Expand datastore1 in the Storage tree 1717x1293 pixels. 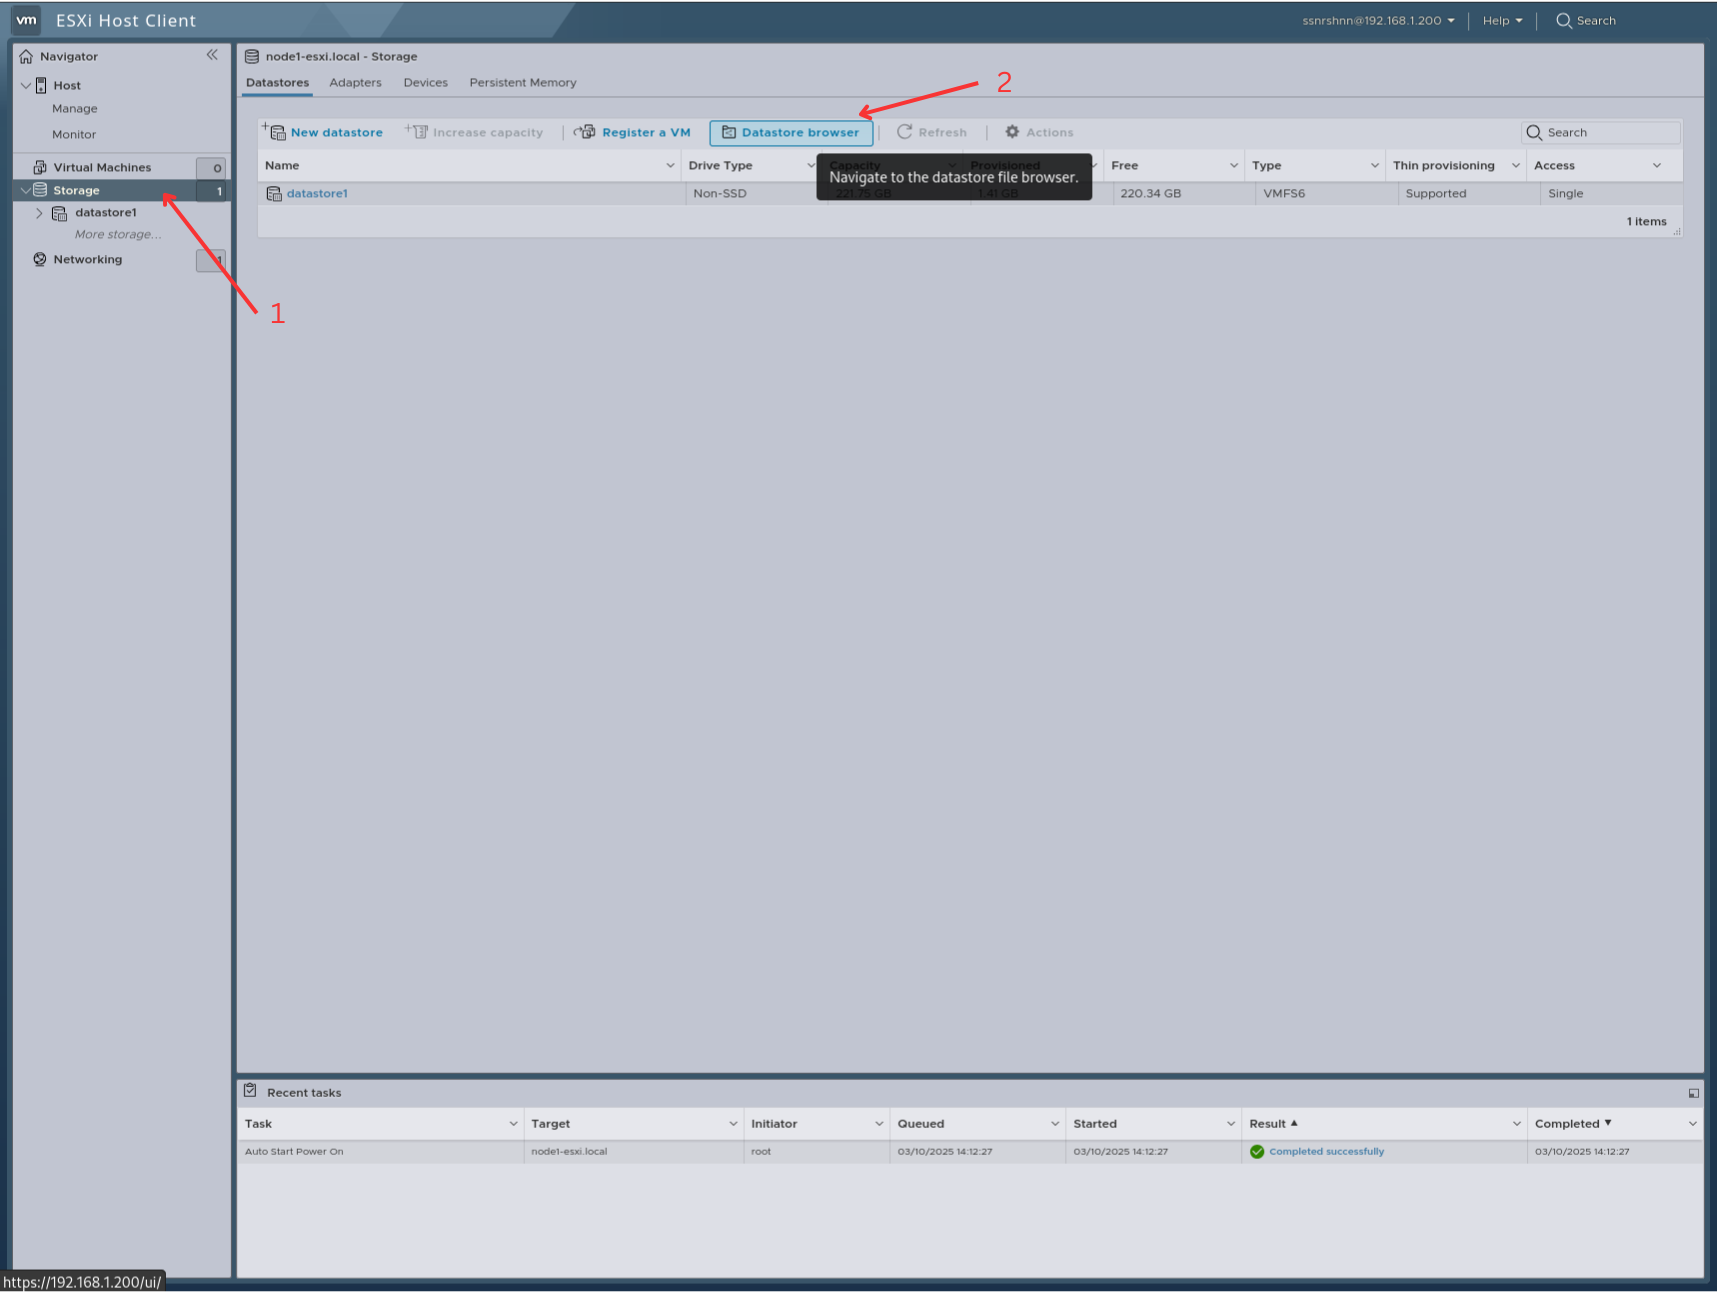pos(39,212)
